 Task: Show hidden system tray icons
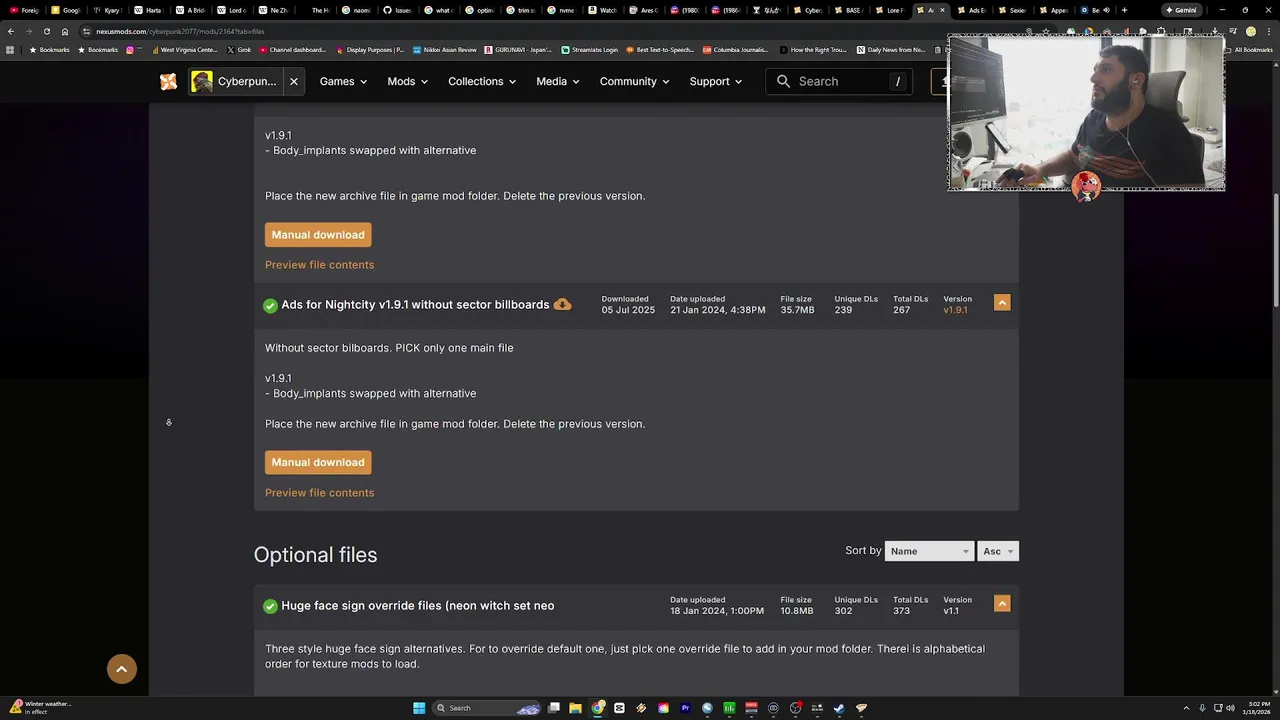click(x=1186, y=708)
